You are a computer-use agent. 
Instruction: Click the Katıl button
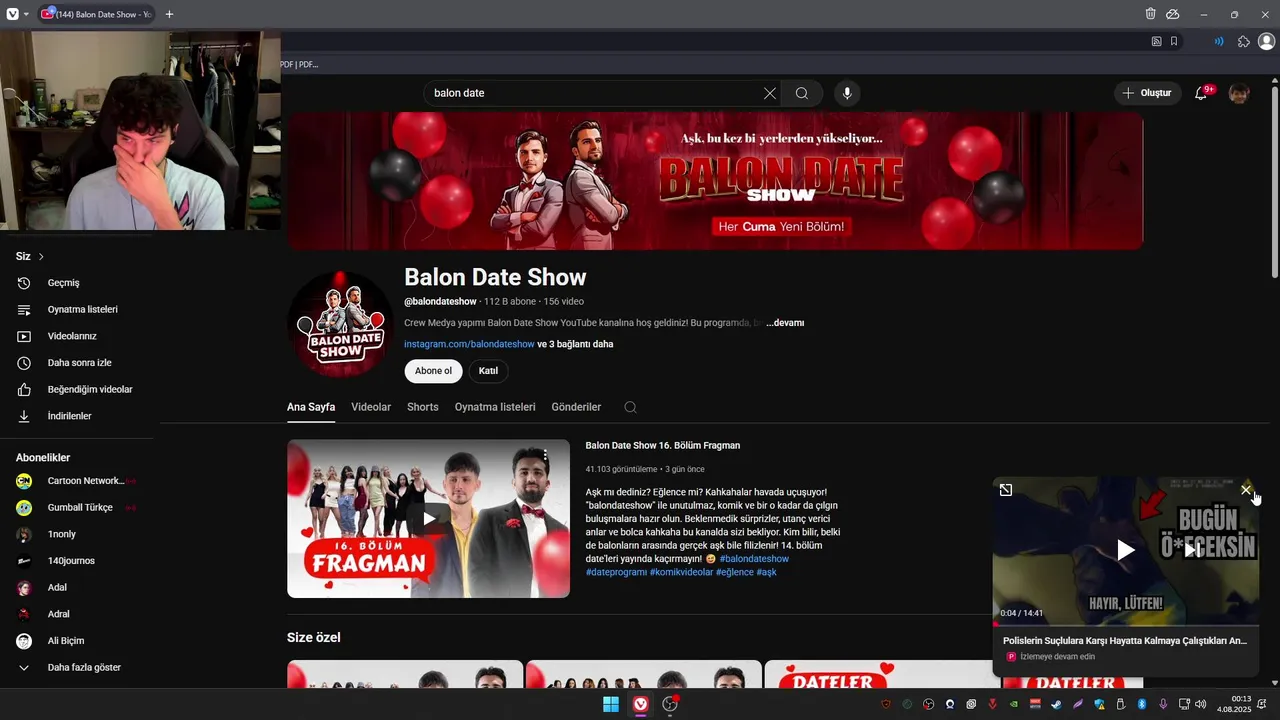click(x=488, y=371)
